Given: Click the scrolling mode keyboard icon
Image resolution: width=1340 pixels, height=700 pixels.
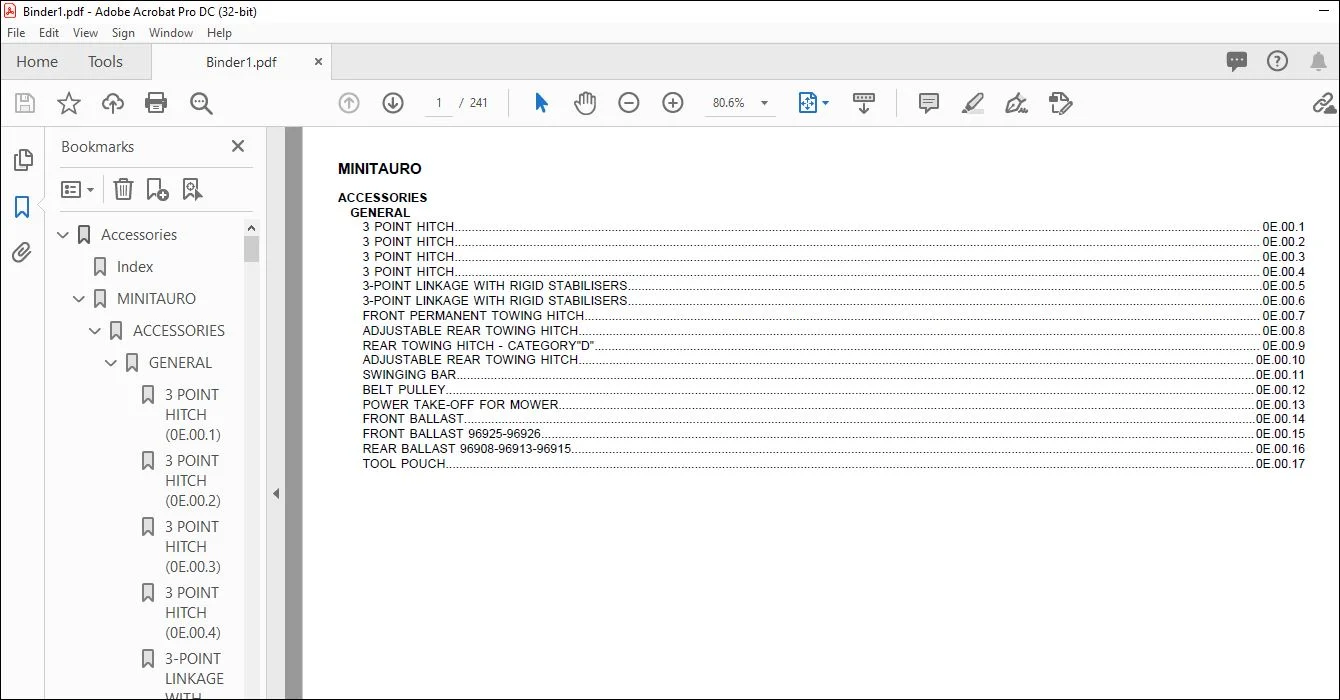Looking at the screenshot, I should pyautogui.click(x=864, y=103).
